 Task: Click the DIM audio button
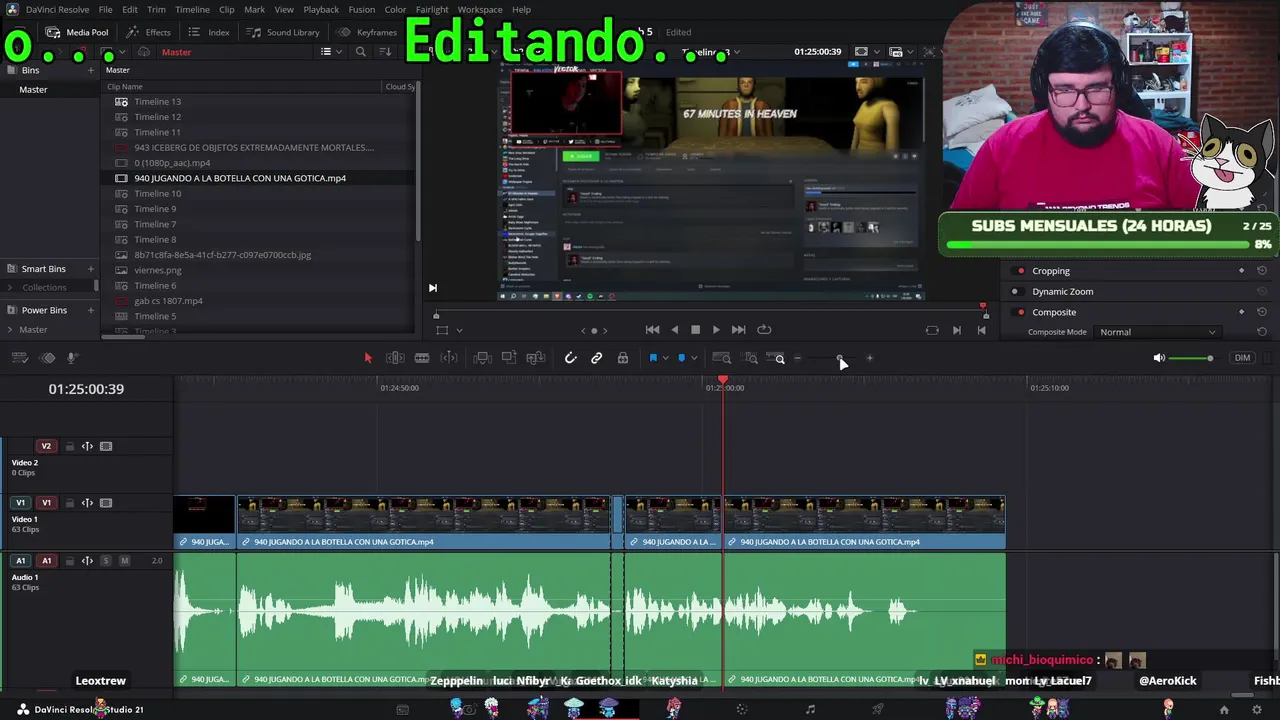(1242, 358)
